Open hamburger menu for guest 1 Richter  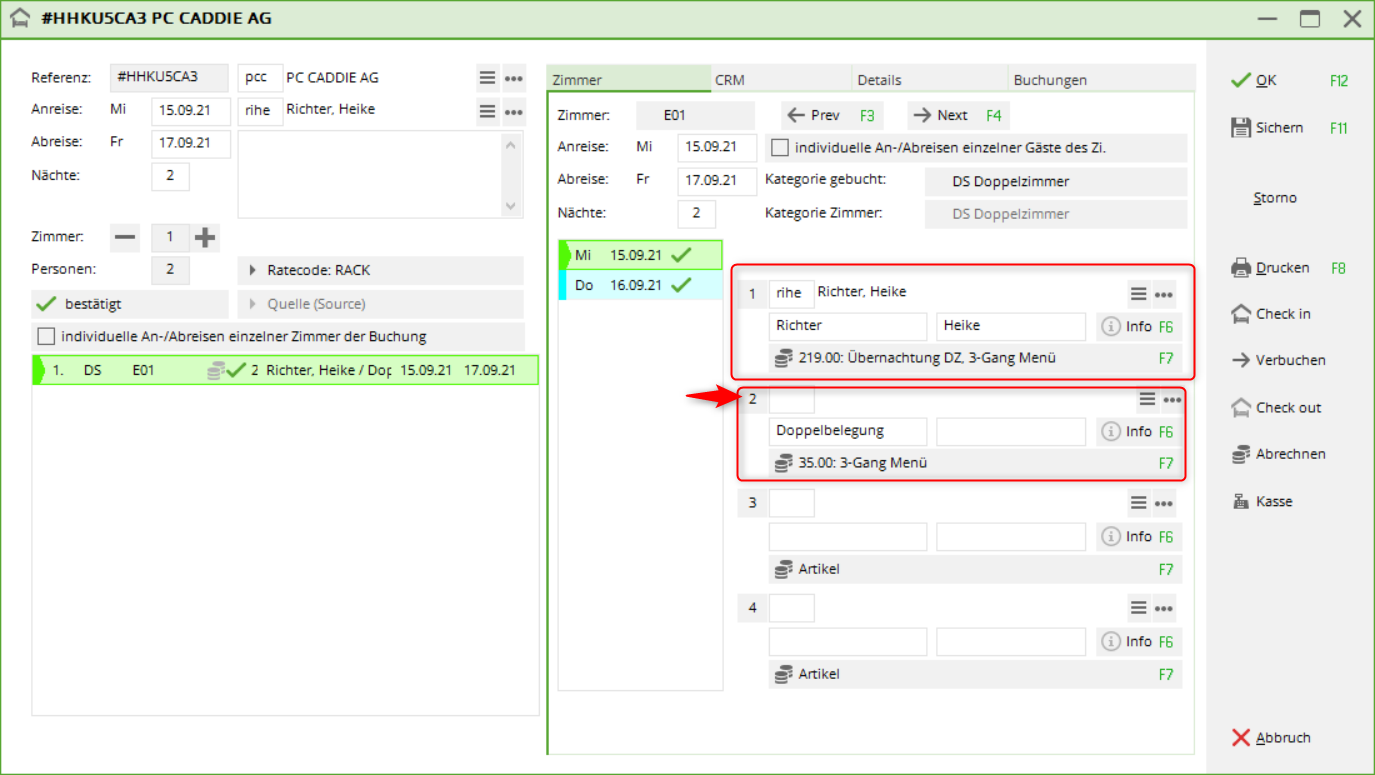pos(1138,294)
